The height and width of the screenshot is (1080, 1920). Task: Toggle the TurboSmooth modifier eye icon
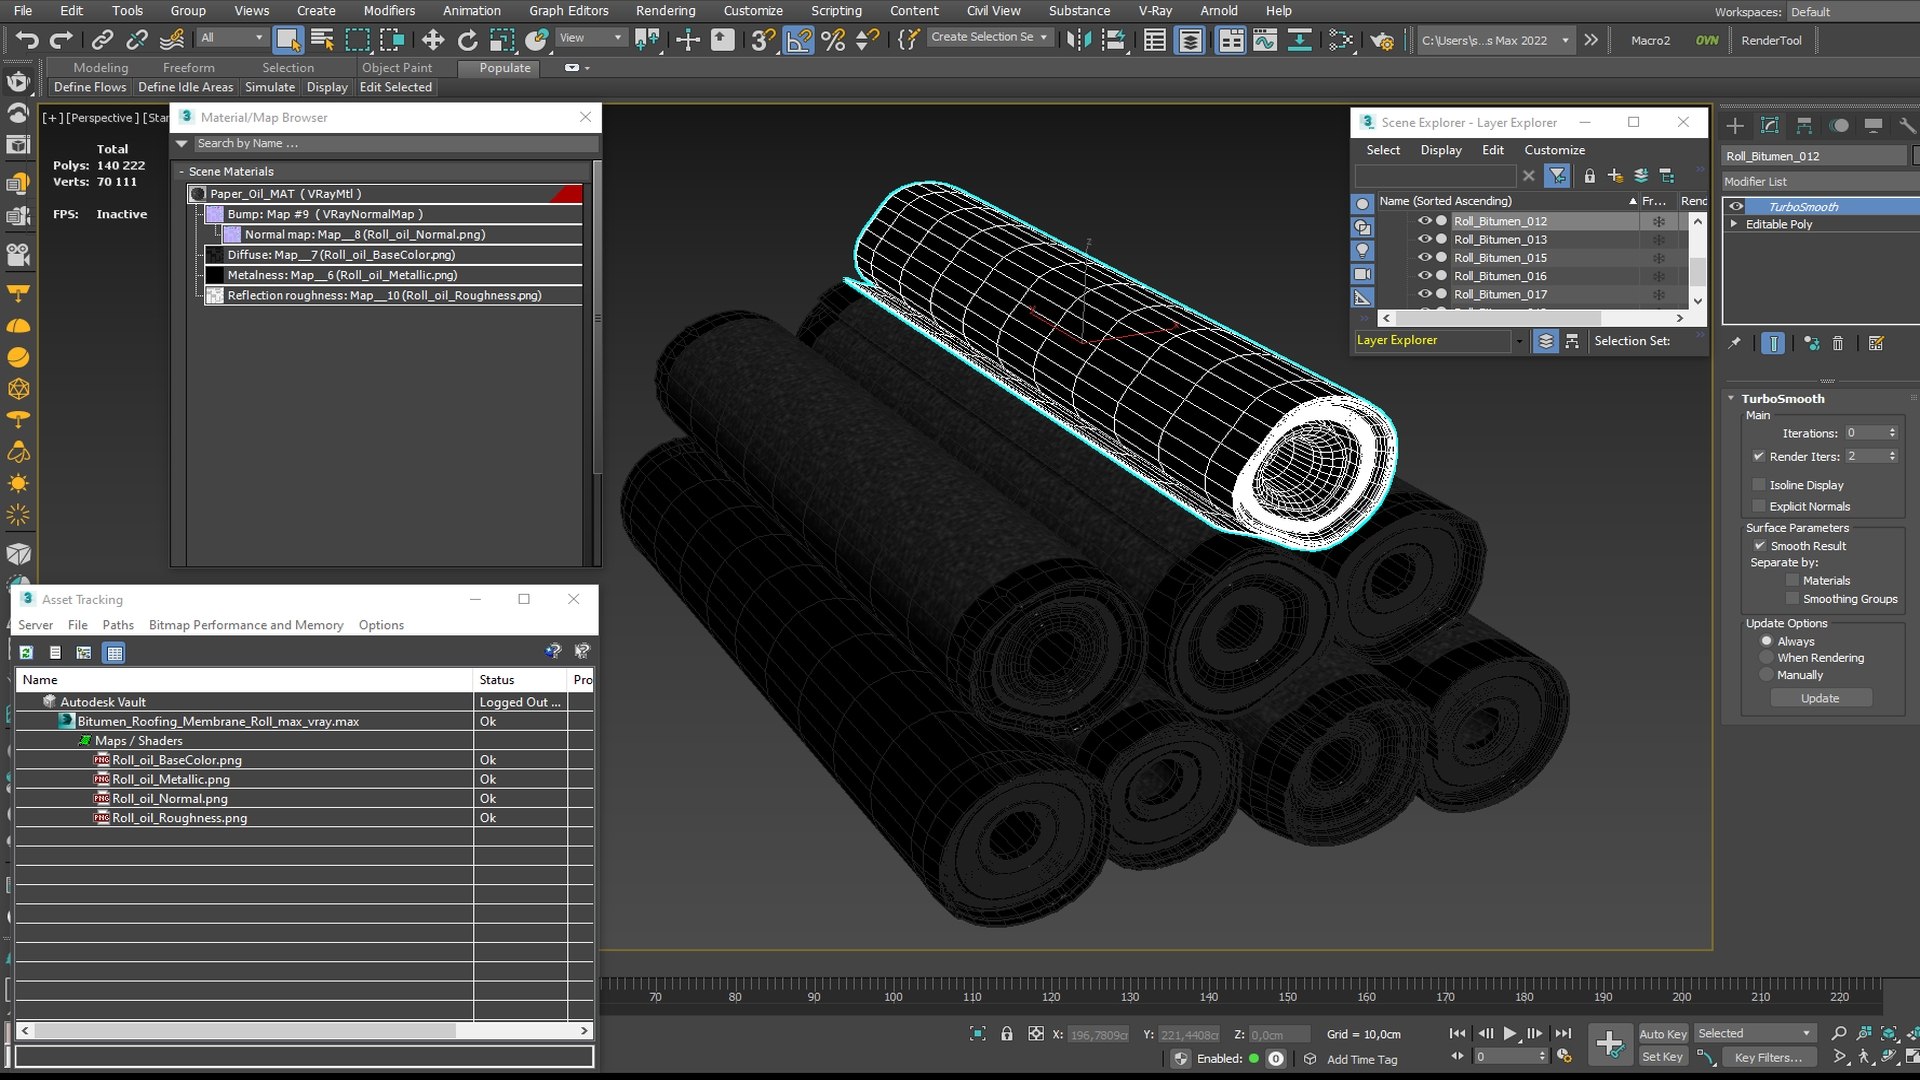coord(1737,207)
